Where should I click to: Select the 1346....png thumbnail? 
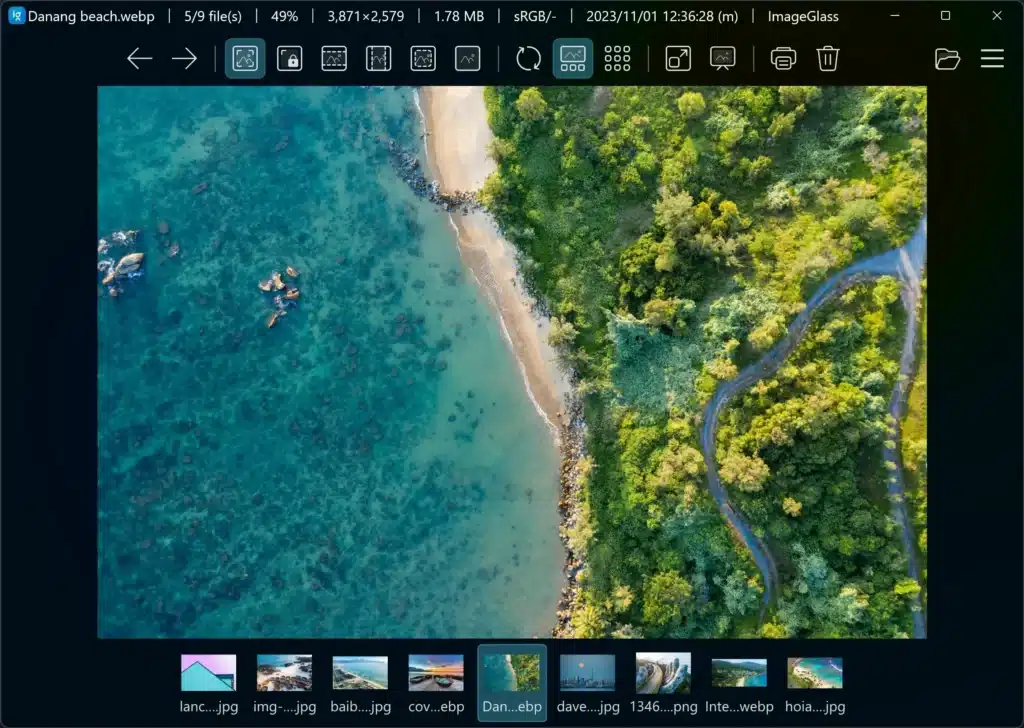(x=664, y=684)
